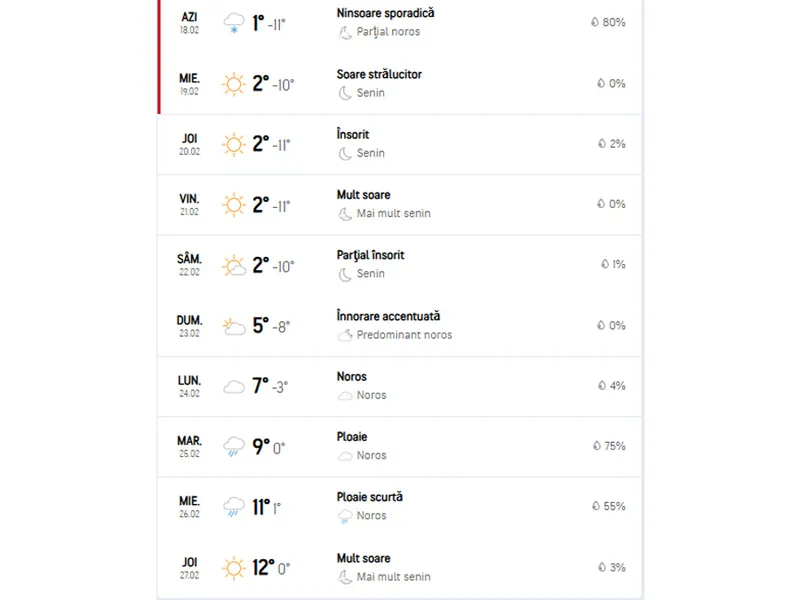
Task: Click the night cloud icon beside Predominant noros
Action: (x=345, y=335)
